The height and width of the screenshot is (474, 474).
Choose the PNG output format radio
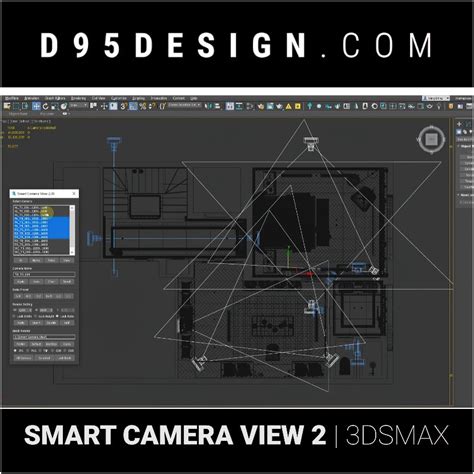tap(28, 351)
